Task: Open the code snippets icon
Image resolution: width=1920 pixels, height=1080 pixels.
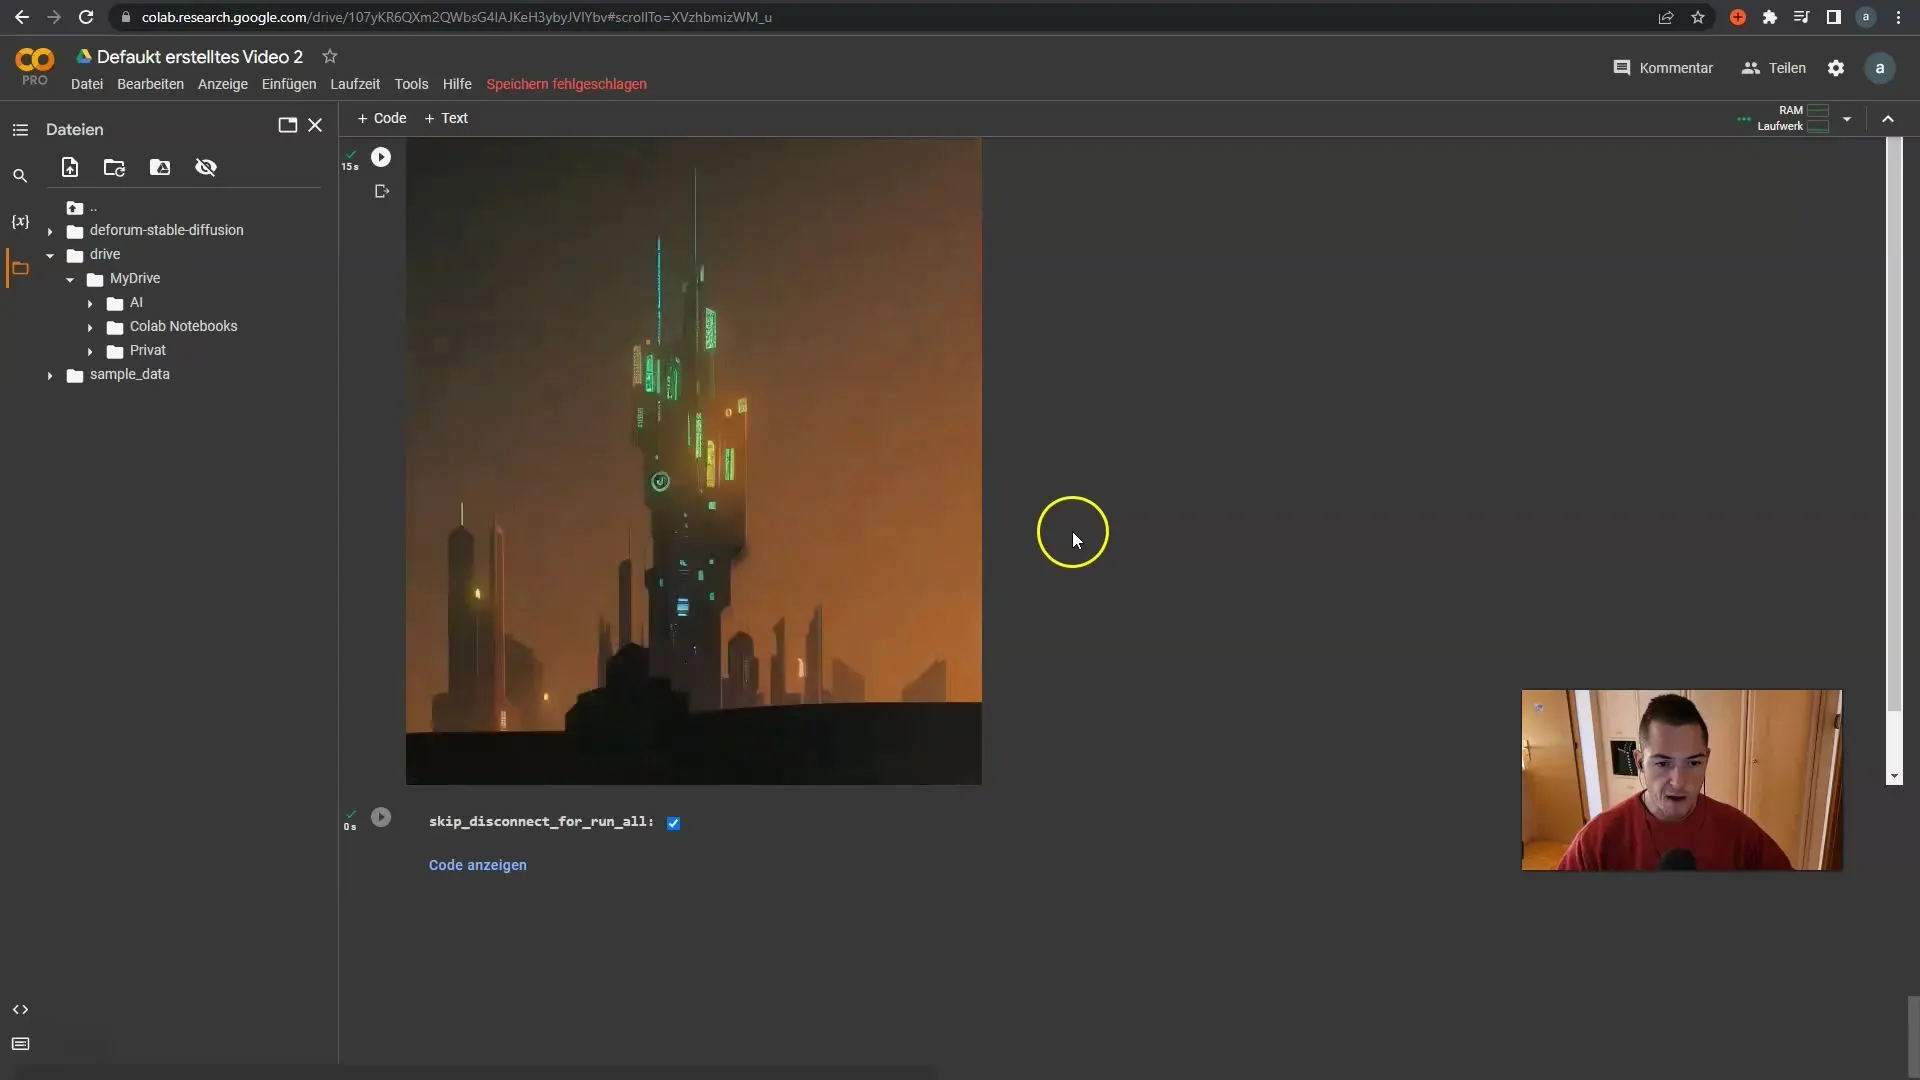Action: [20, 1010]
